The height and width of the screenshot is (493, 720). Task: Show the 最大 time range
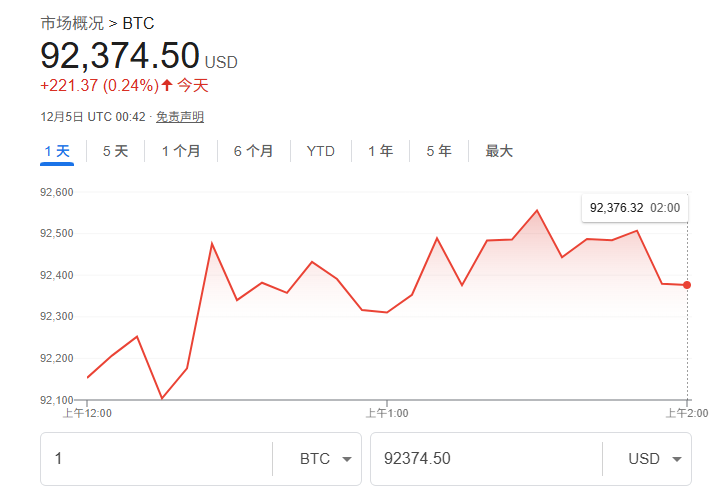(x=499, y=152)
